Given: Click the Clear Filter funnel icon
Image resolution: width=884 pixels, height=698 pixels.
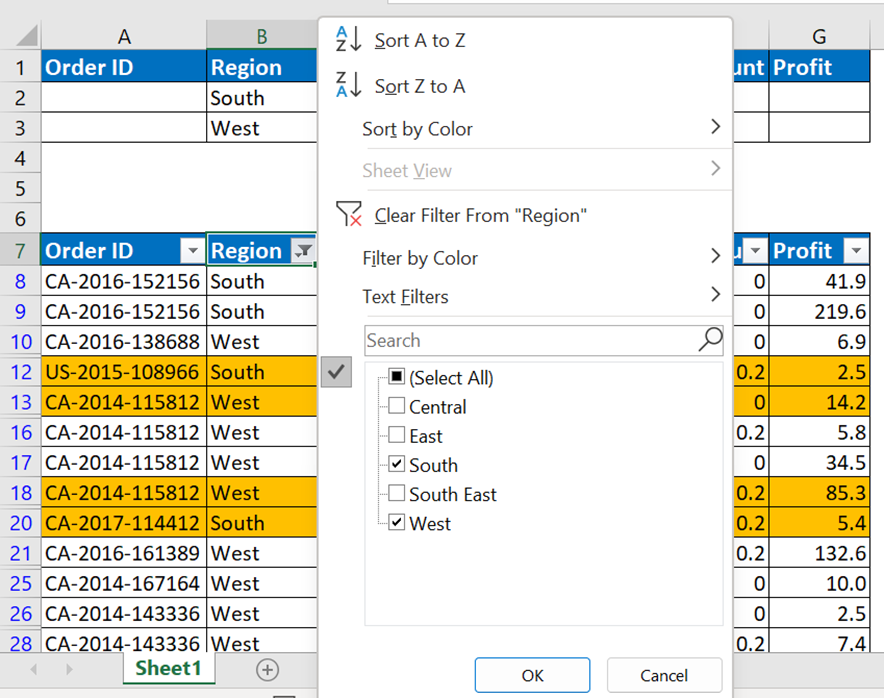Looking at the screenshot, I should coord(349,214).
